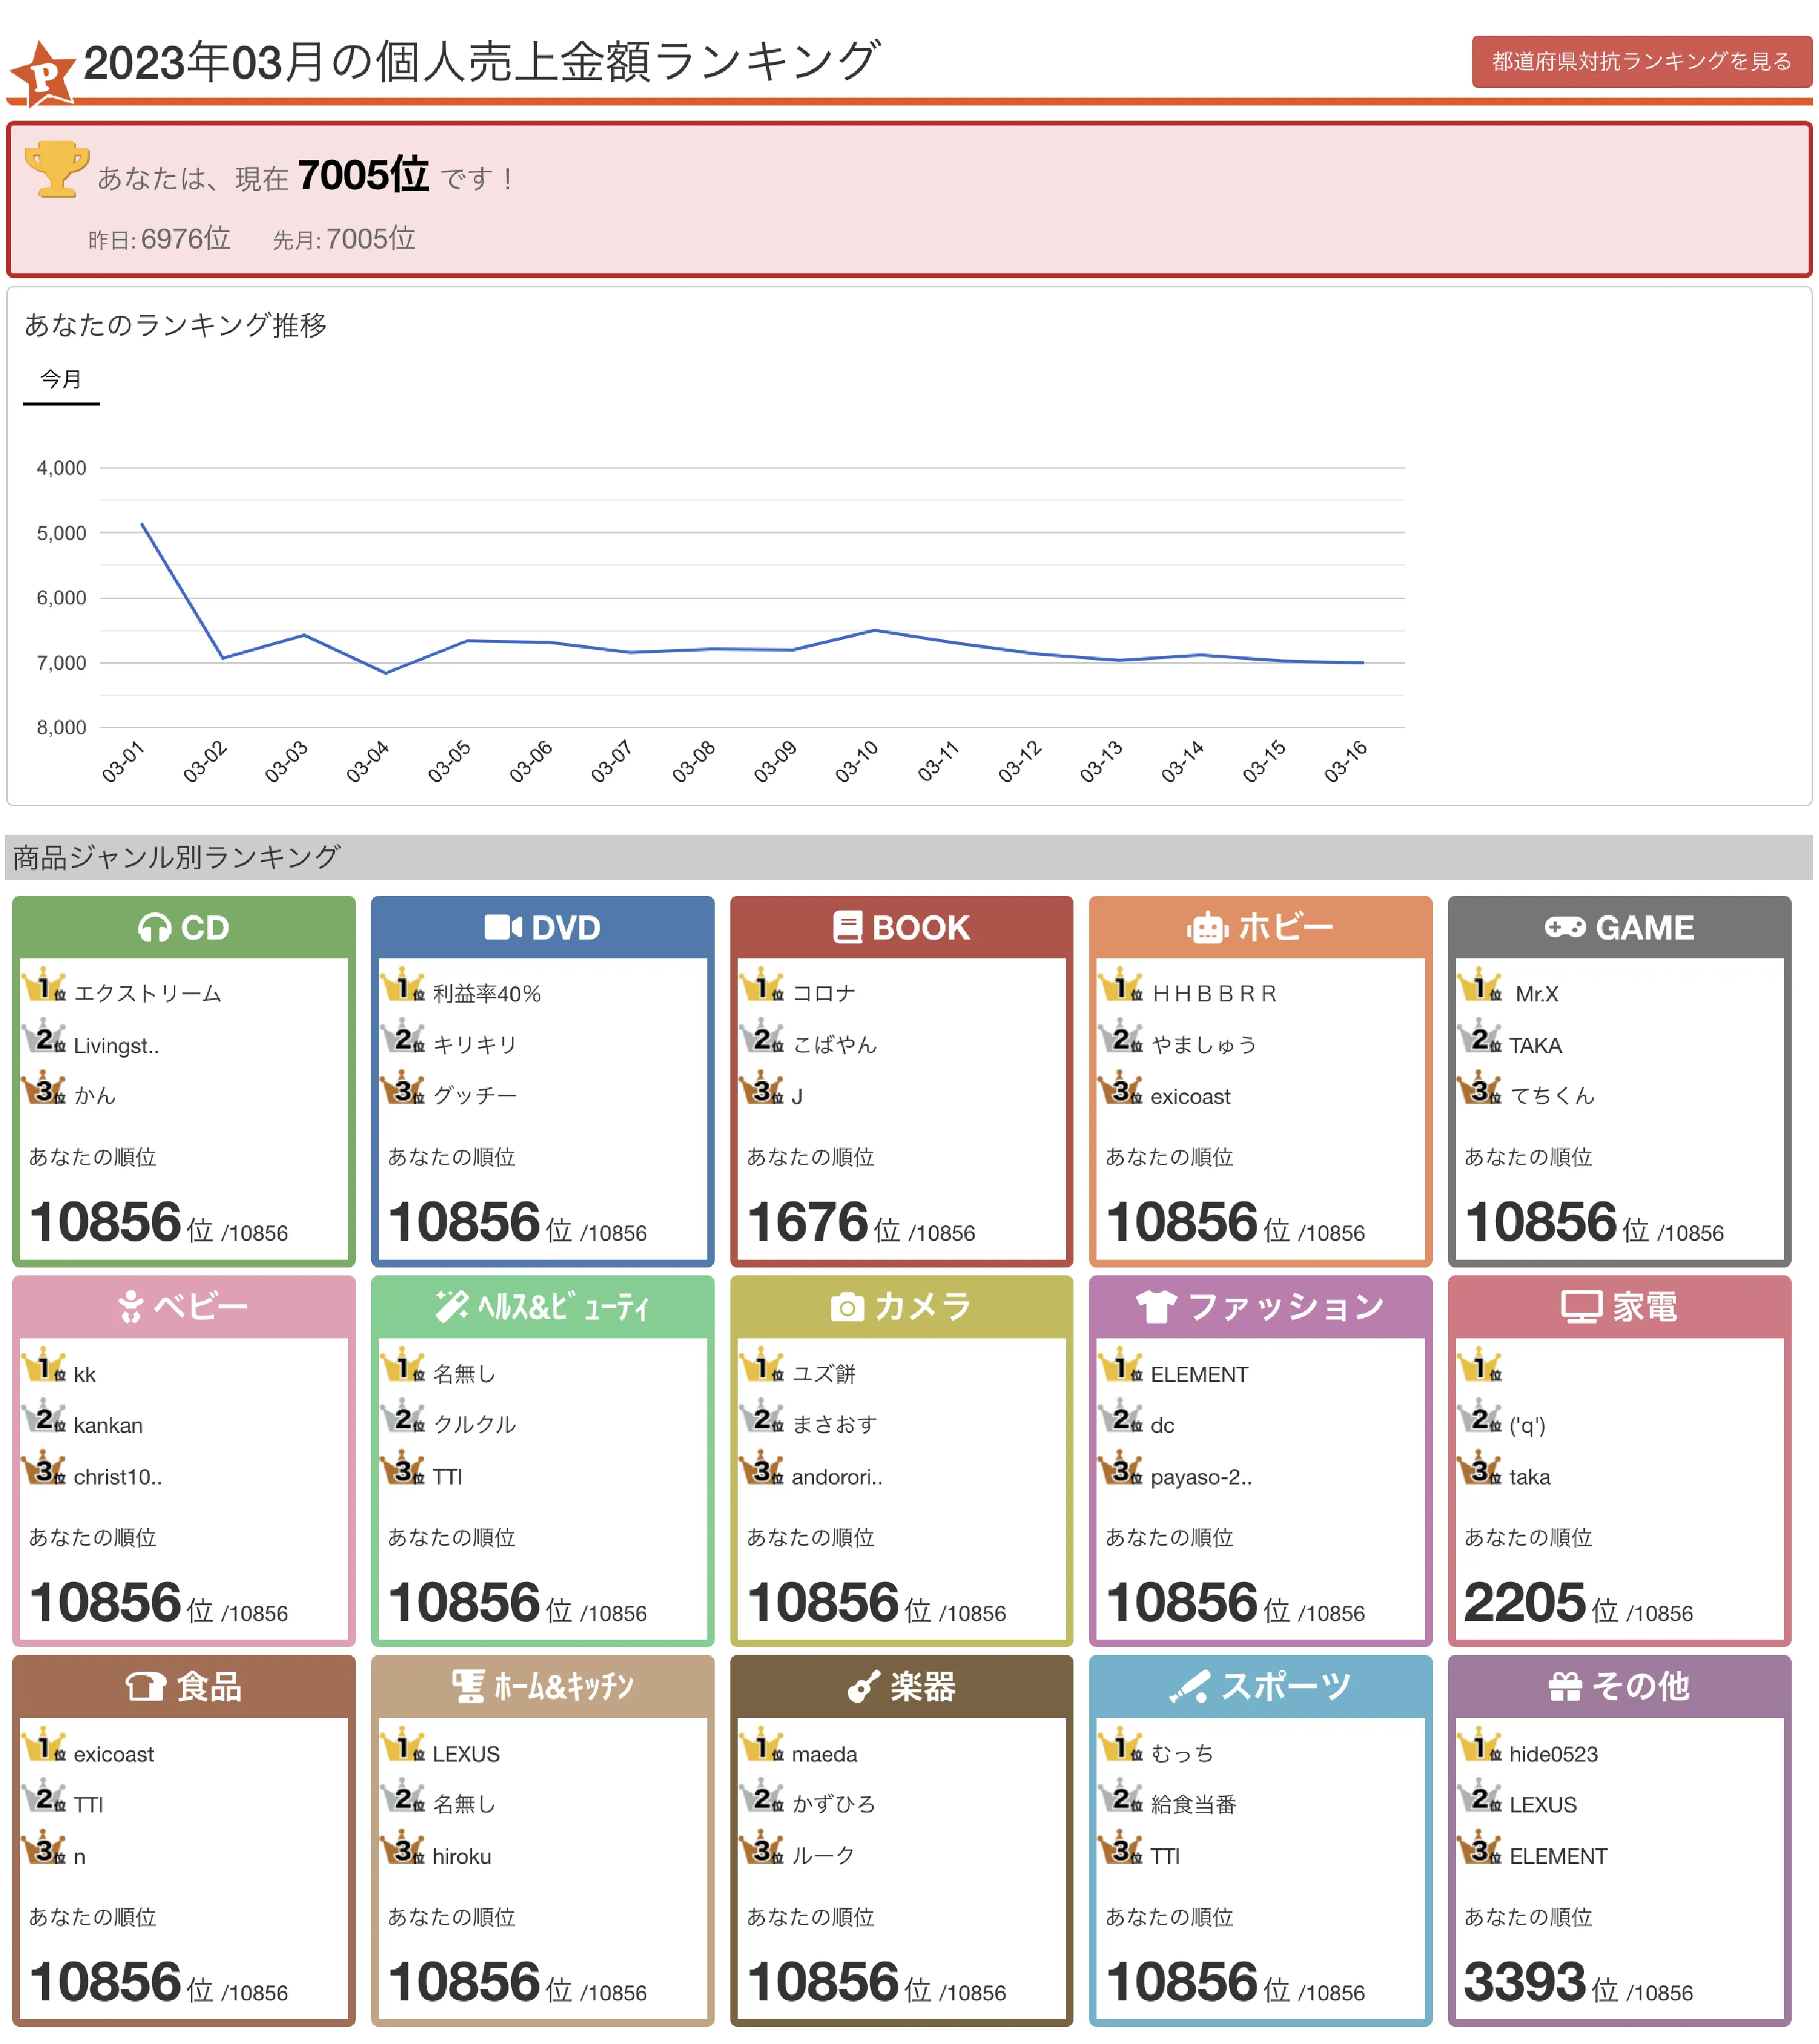
Task: Click the gold trophy icon
Action: [56, 168]
